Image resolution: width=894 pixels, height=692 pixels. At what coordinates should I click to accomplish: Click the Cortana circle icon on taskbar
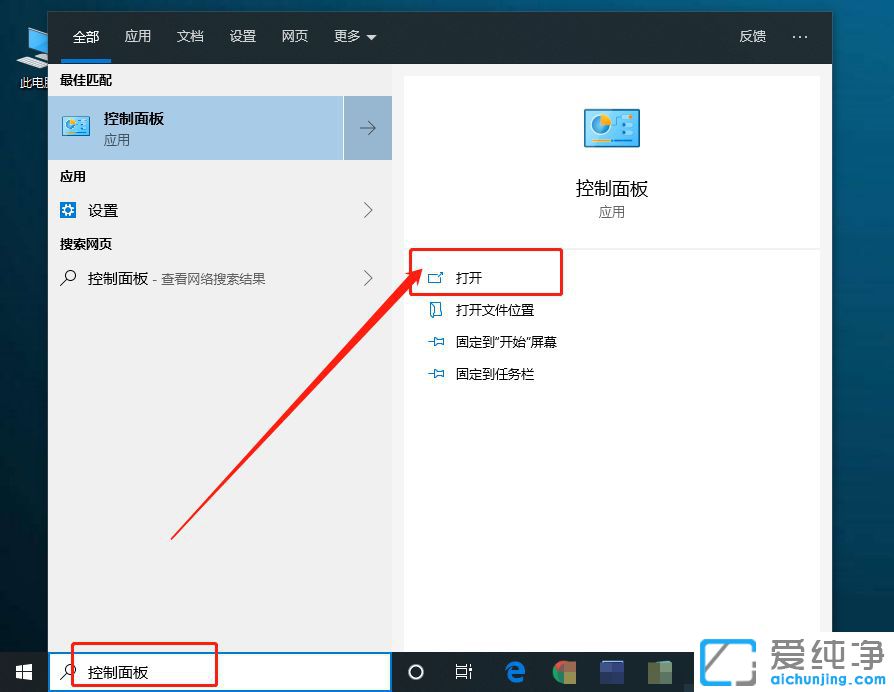tap(416, 672)
